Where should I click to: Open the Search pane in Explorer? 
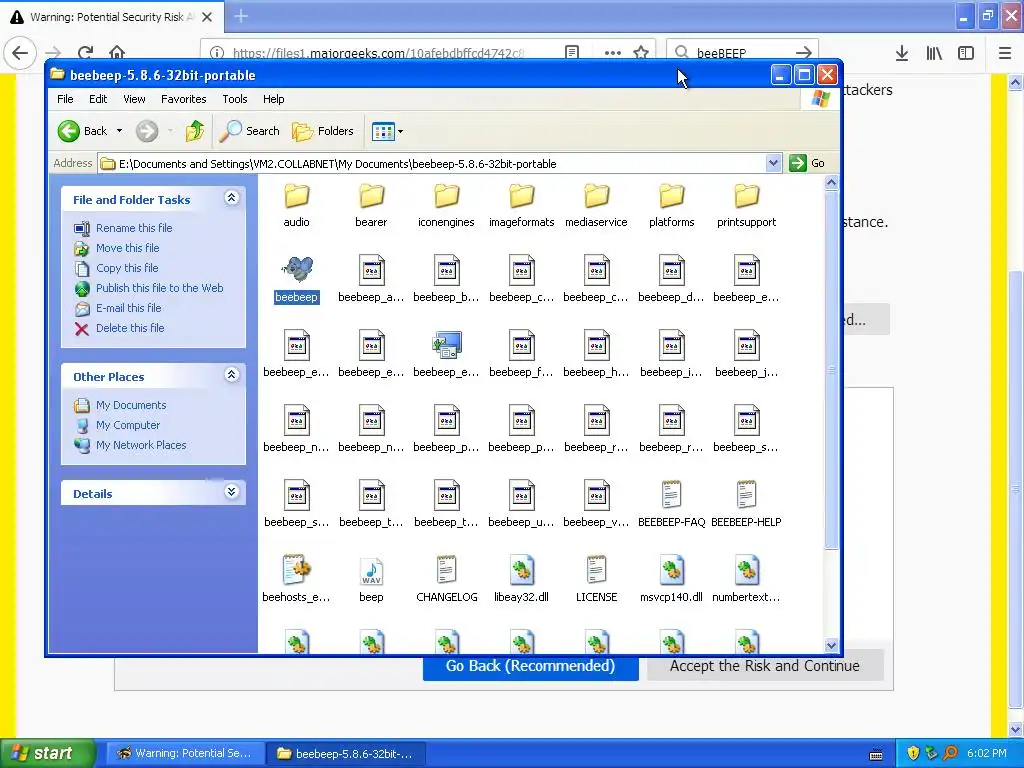pos(249,131)
